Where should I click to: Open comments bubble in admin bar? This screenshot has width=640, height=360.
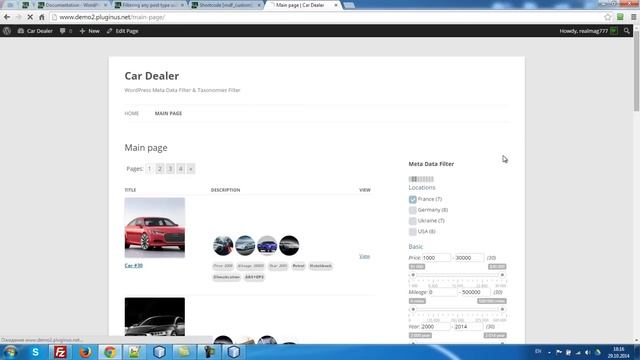pos(66,31)
